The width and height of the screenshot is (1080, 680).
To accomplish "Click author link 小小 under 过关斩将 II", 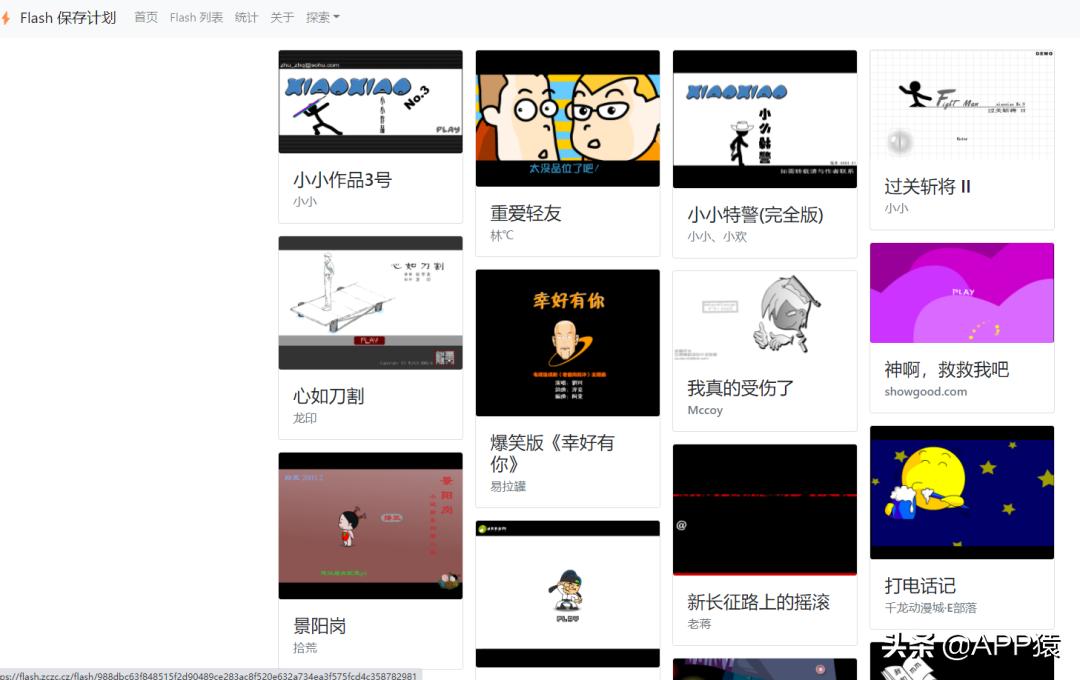I will (x=897, y=207).
